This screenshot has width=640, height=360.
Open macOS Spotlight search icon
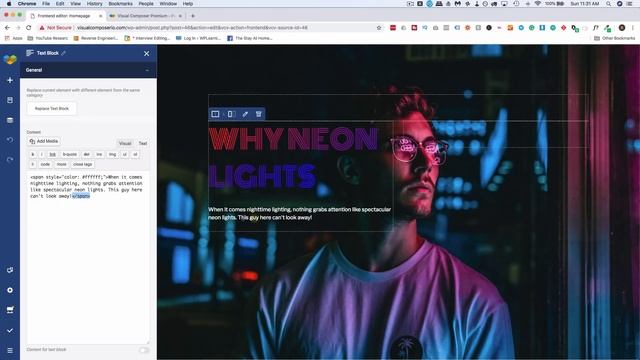(x=609, y=4)
